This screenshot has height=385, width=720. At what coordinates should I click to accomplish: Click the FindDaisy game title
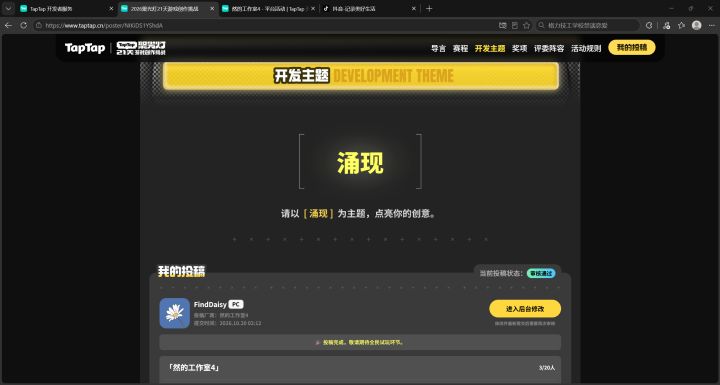pyautogui.click(x=210, y=305)
